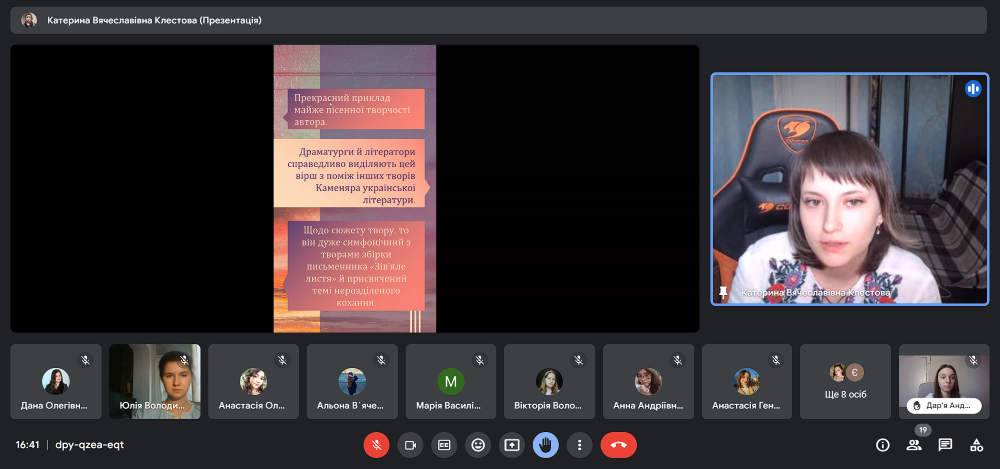This screenshot has height=469, width=1000.
Task: Click the presentation title bar Катерина Вячеславівна Клестова (Презентація)
Action: coord(498,20)
